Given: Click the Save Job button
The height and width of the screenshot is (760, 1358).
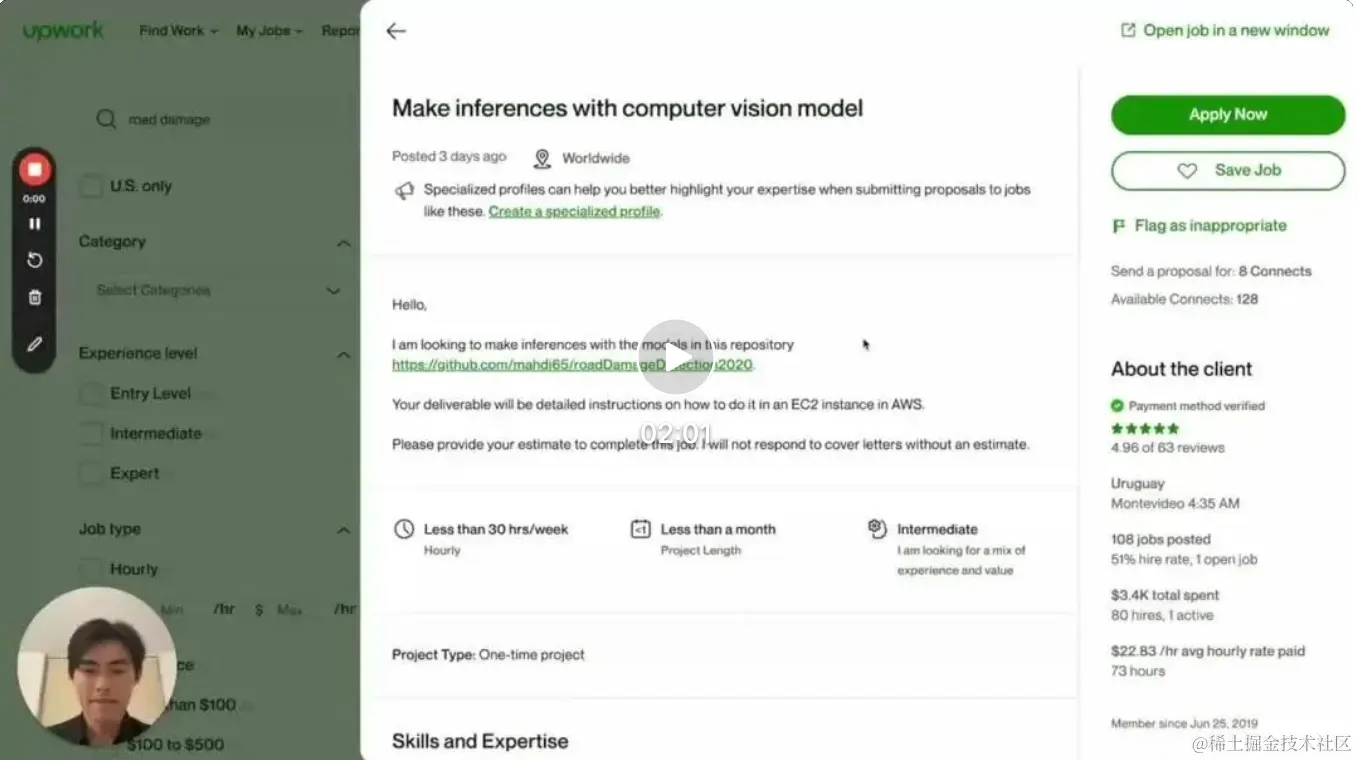Looking at the screenshot, I should click(x=1227, y=171).
